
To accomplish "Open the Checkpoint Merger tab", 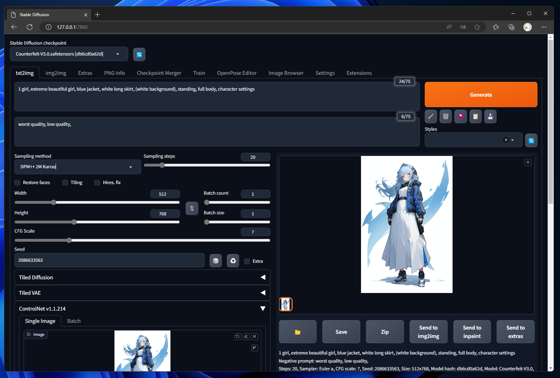I will (x=159, y=73).
